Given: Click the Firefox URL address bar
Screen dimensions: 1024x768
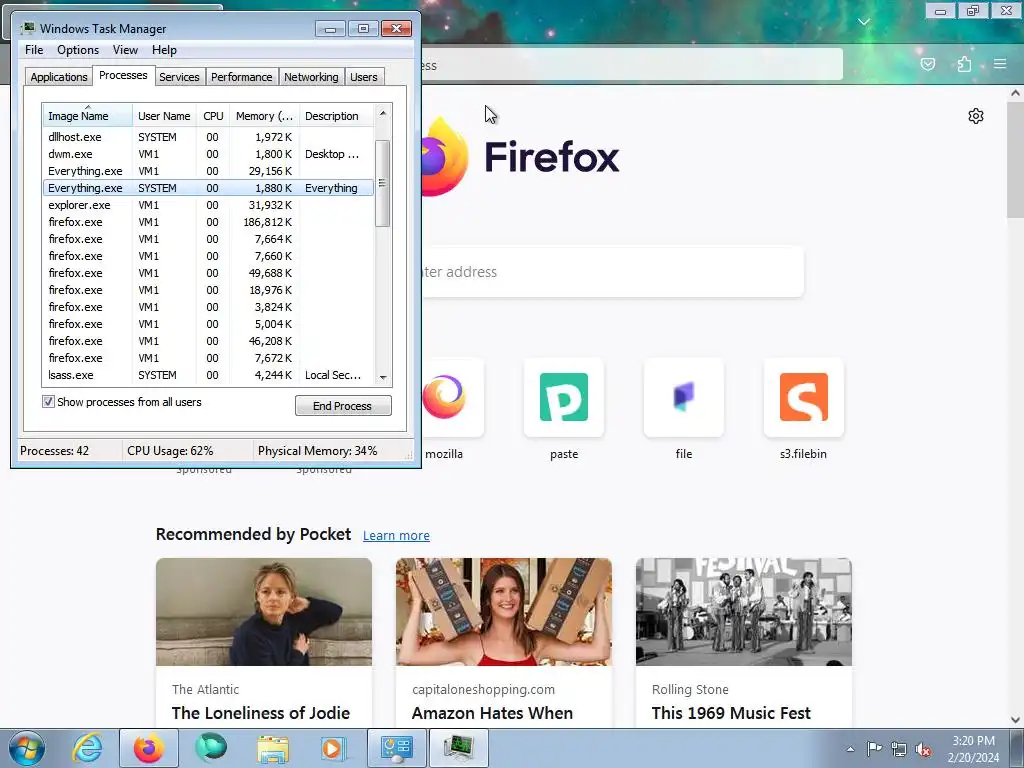Looking at the screenshot, I should pyautogui.click(x=631, y=65).
